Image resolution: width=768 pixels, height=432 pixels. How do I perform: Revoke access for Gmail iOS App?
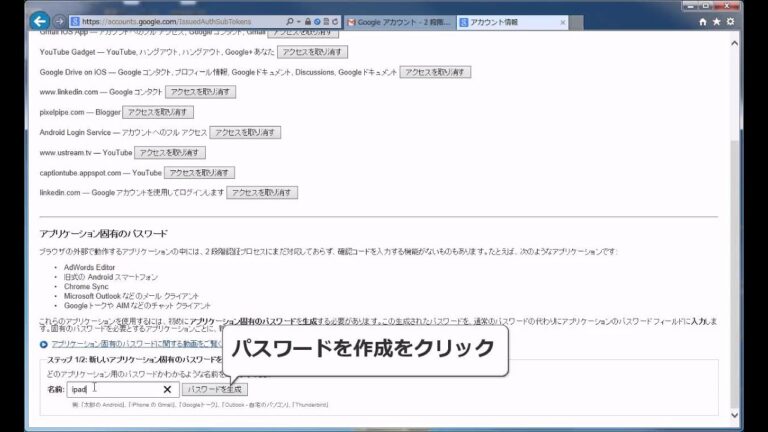[x=303, y=33]
